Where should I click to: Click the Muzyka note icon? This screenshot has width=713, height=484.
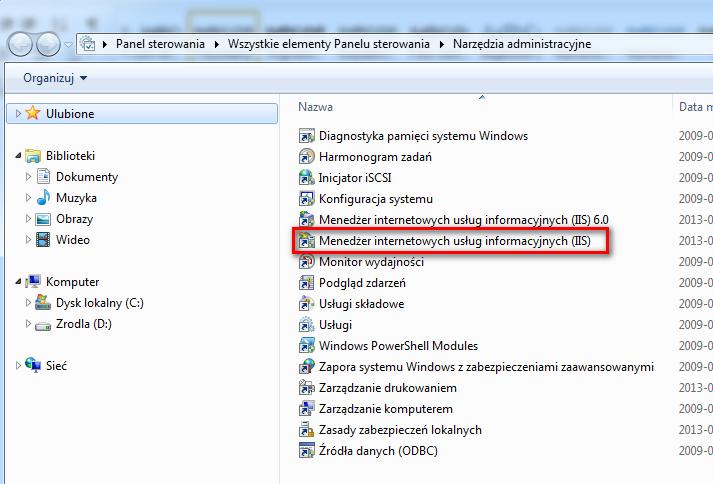[x=43, y=197]
